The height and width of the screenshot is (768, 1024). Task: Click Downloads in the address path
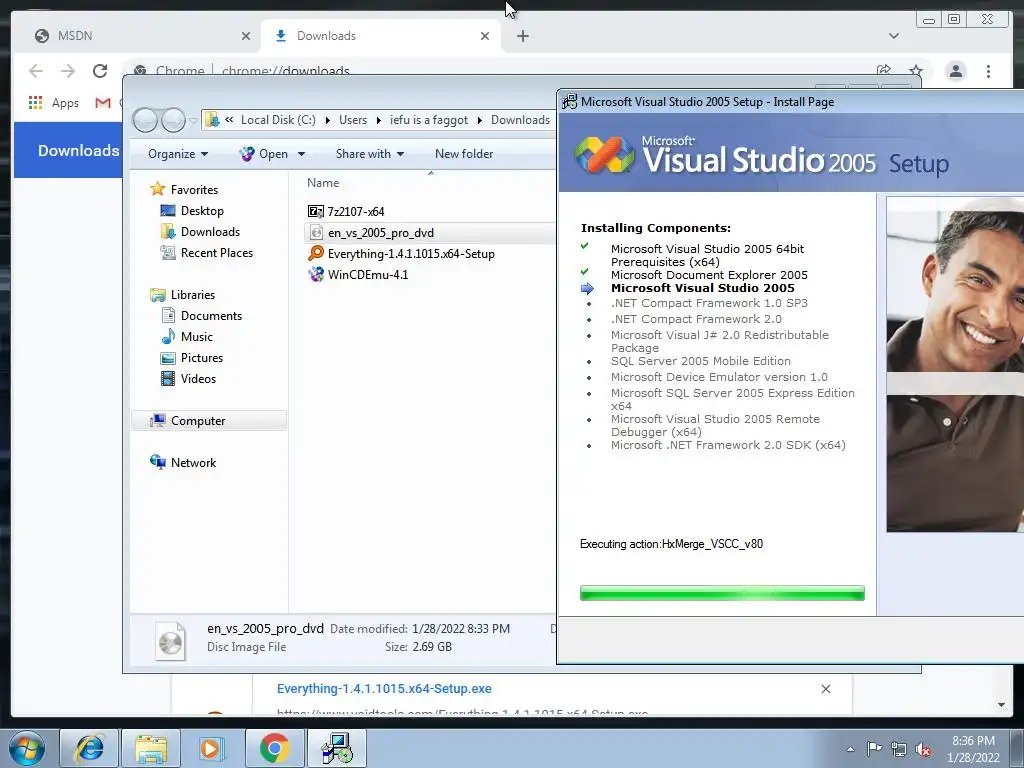point(520,120)
